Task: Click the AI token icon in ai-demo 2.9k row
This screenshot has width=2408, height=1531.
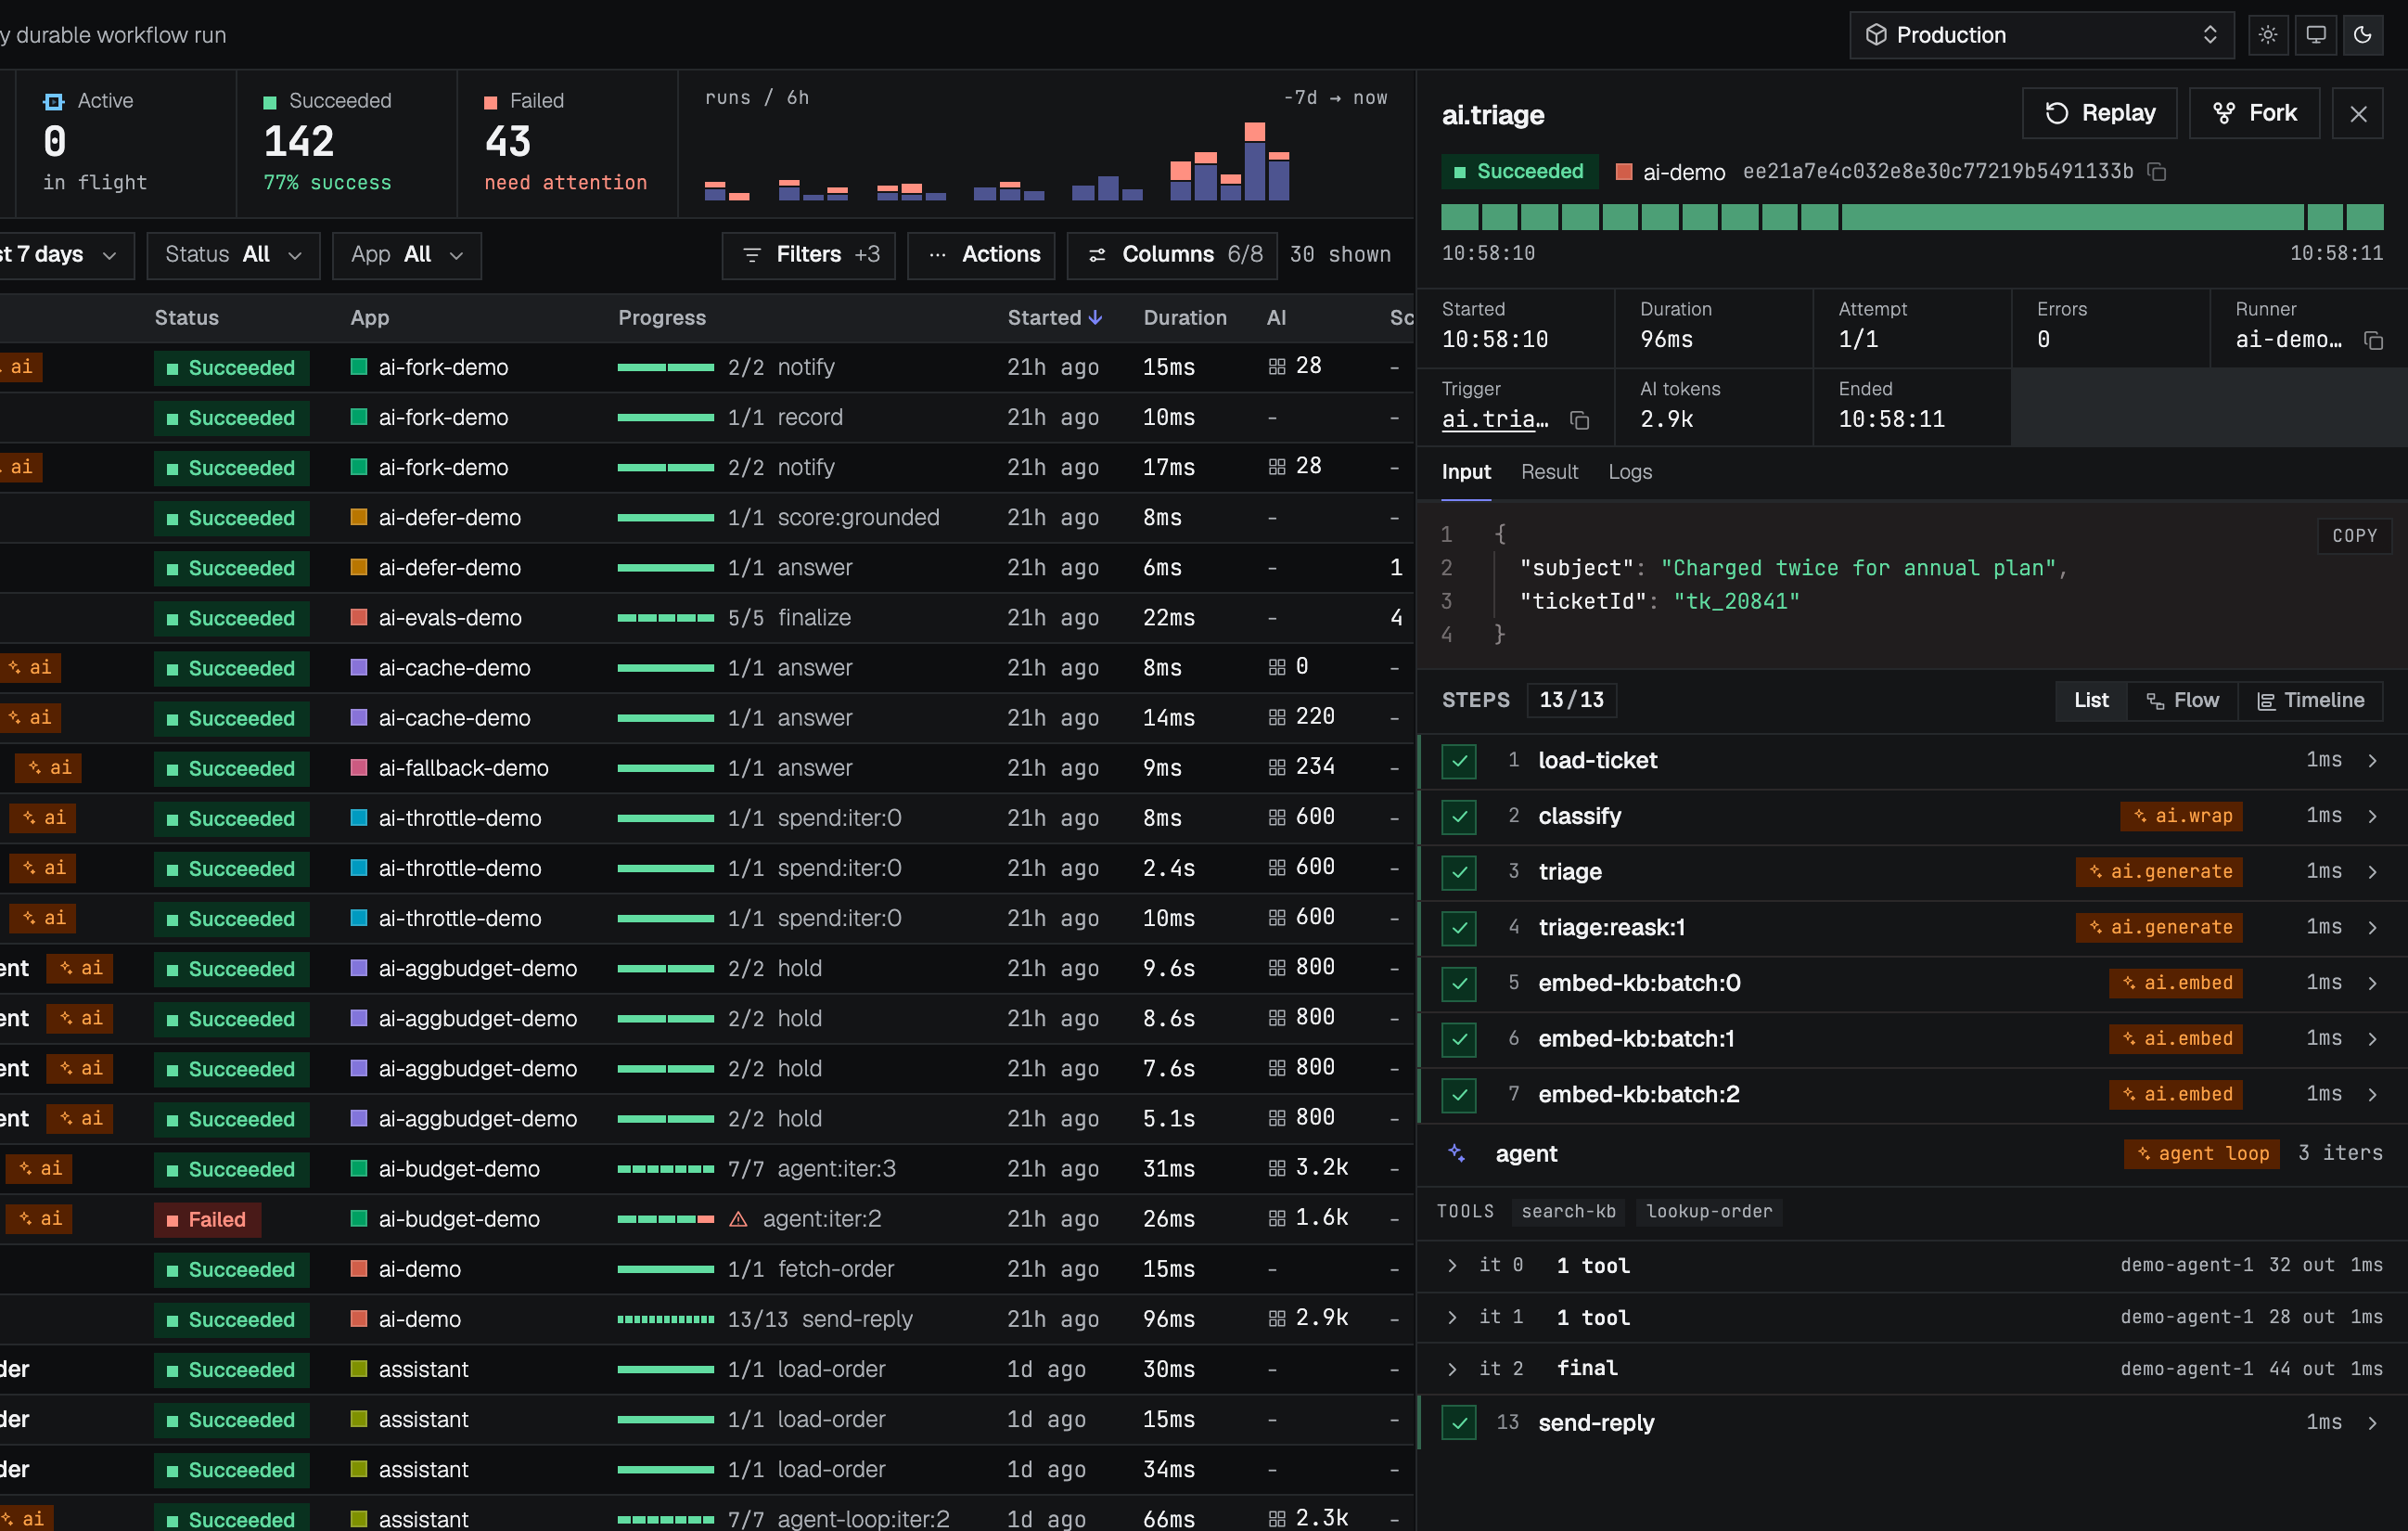Action: pyautogui.click(x=1277, y=1319)
